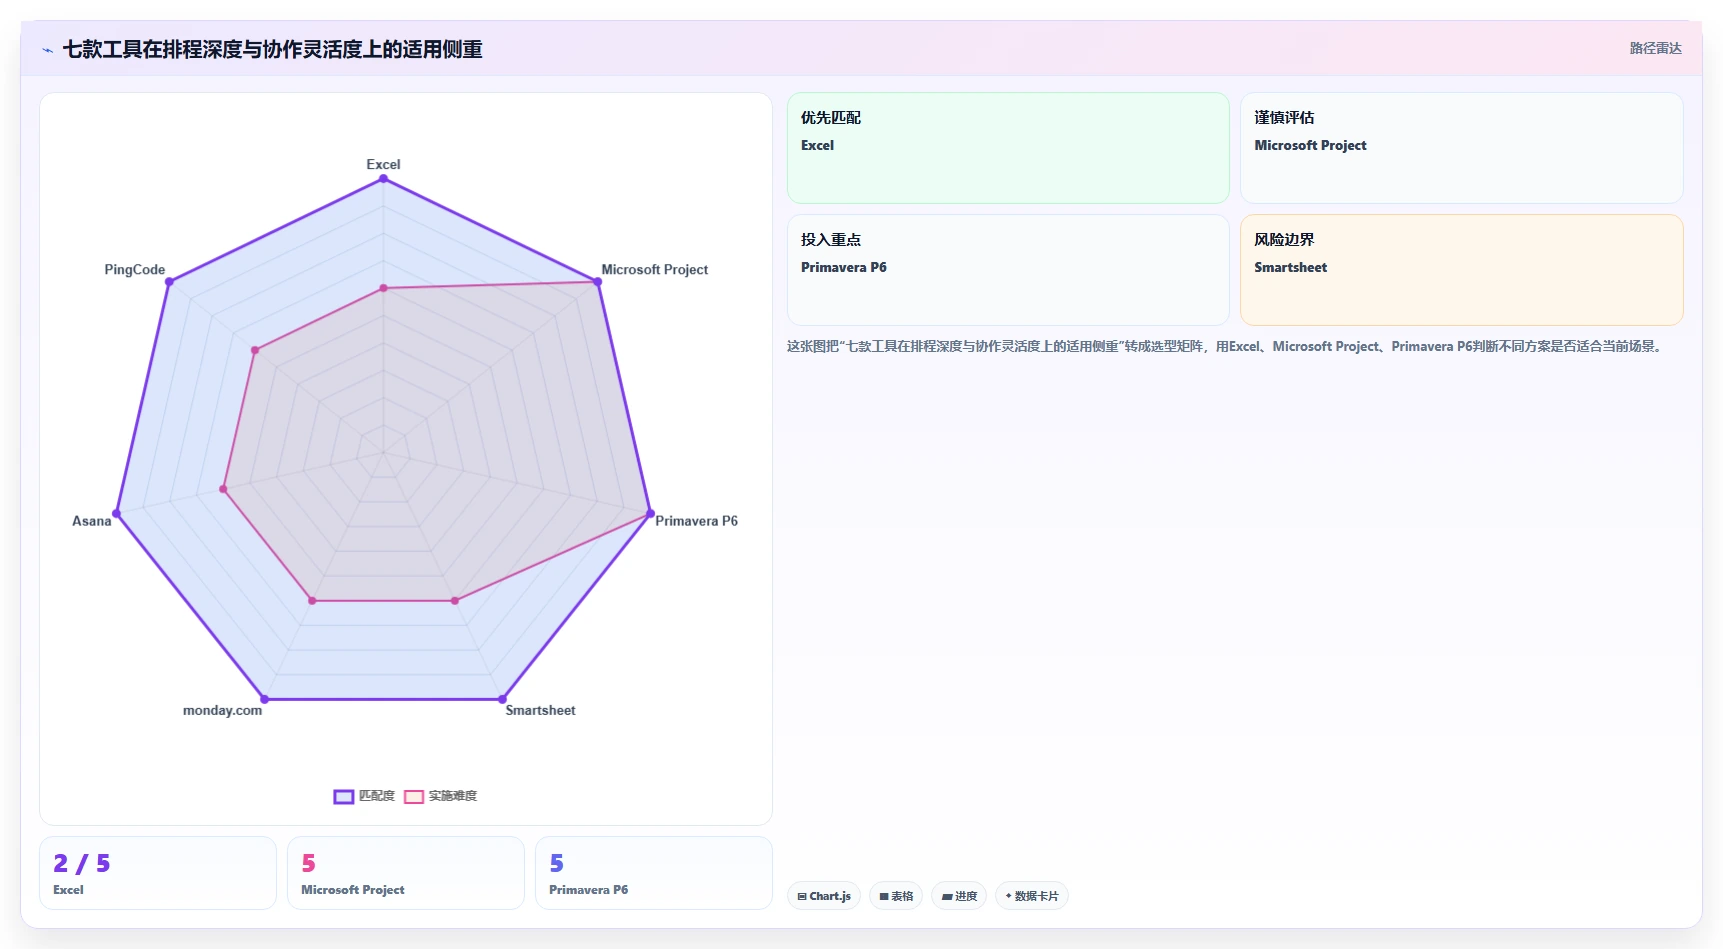Click the Excel axis label on radar
This screenshot has height=949, width=1723.
point(383,164)
